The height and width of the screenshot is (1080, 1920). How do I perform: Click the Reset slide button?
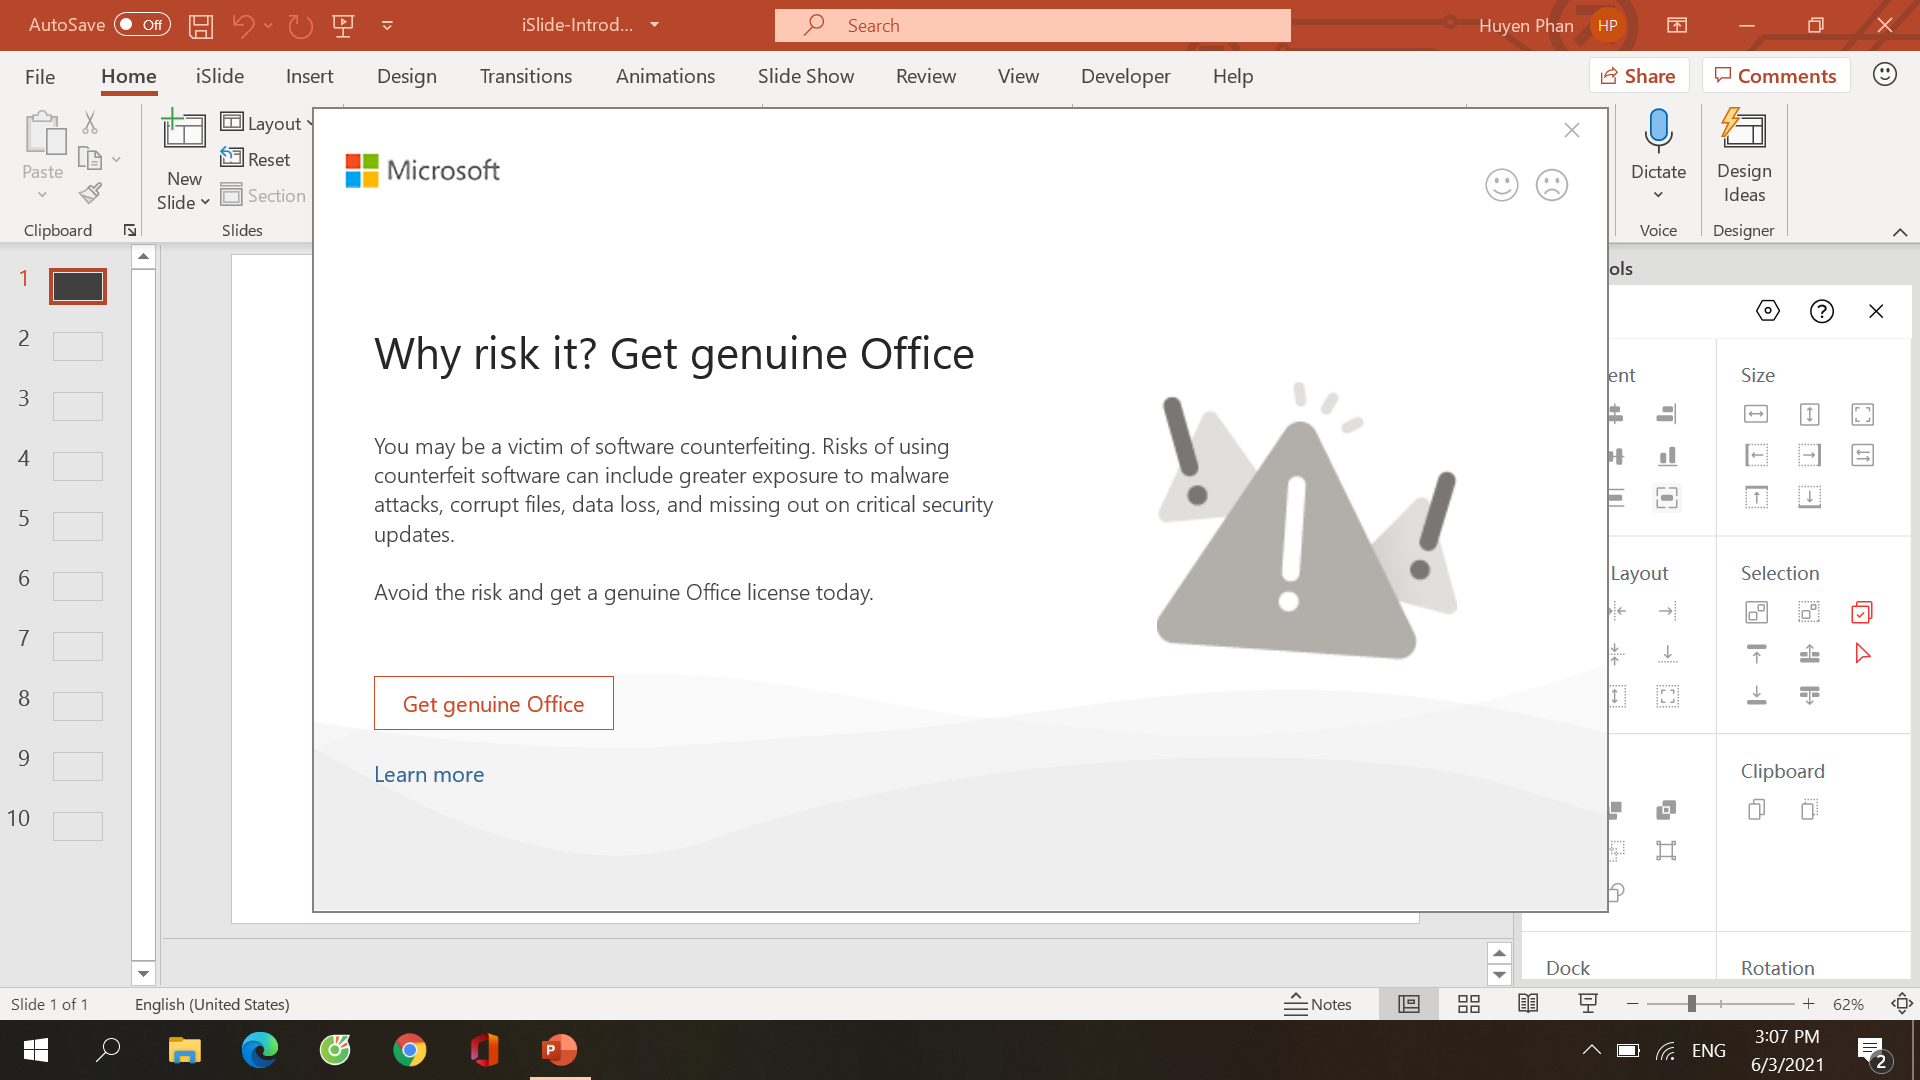click(x=256, y=159)
